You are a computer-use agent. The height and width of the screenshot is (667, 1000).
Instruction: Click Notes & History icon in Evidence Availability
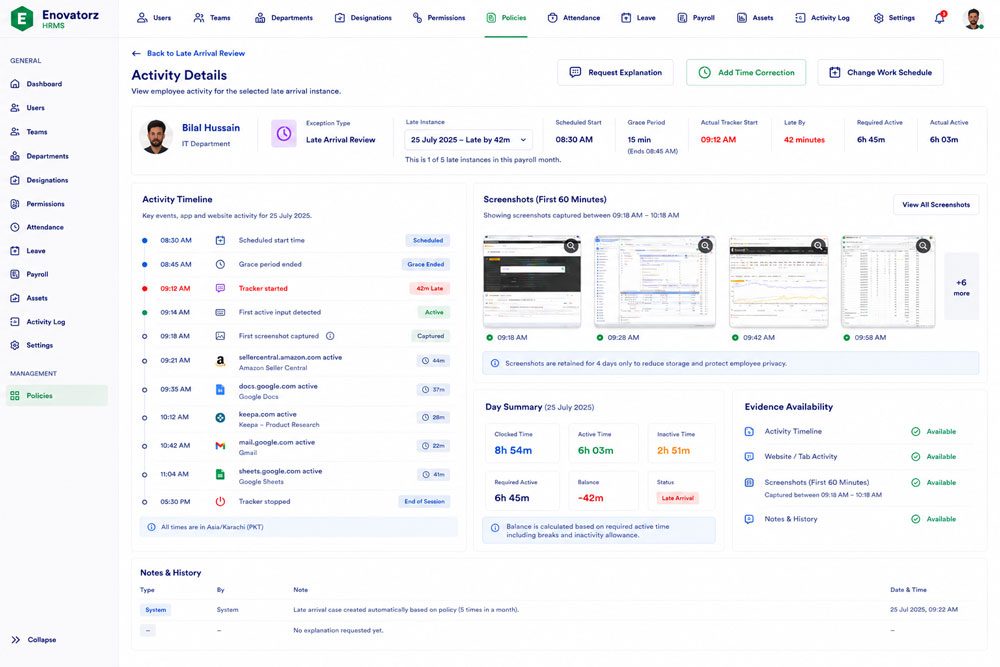point(749,519)
